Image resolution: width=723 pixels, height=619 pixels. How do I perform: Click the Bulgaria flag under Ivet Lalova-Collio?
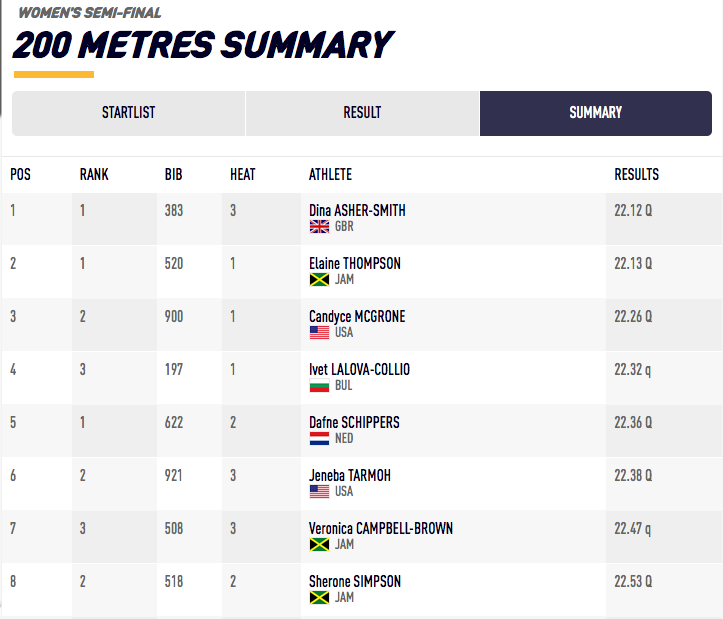pos(319,386)
